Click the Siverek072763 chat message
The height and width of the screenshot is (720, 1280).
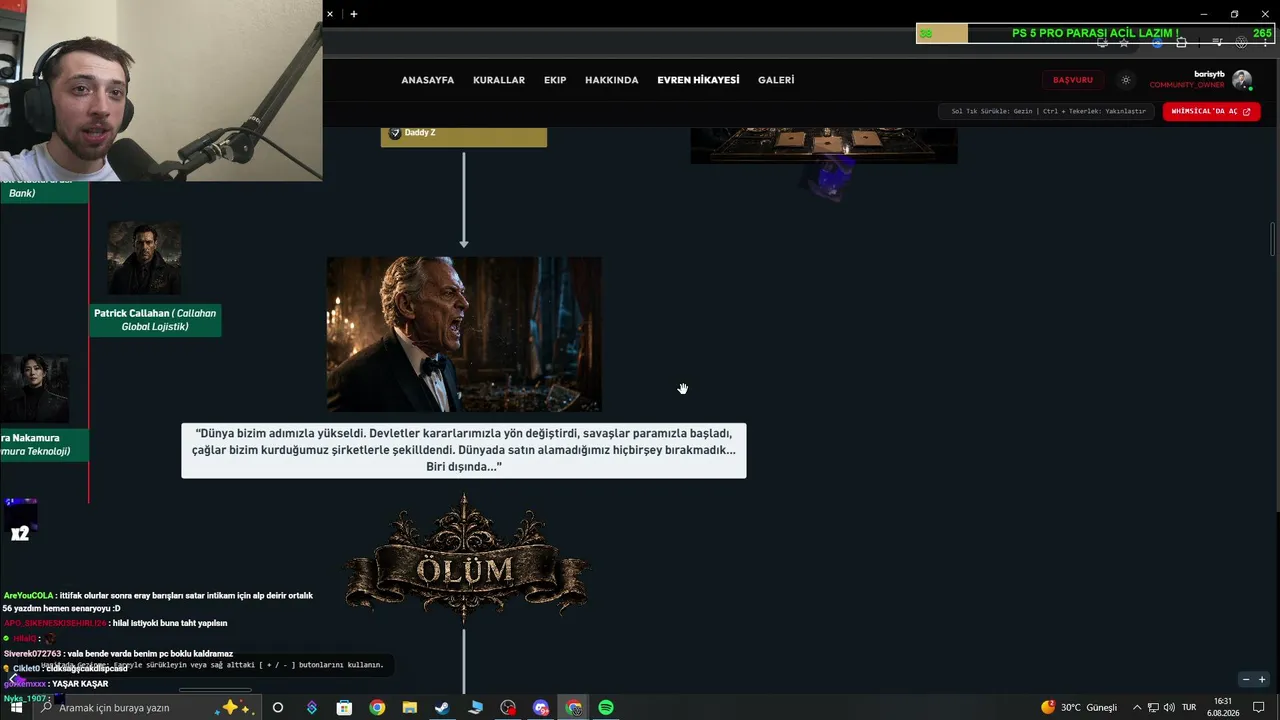119,654
